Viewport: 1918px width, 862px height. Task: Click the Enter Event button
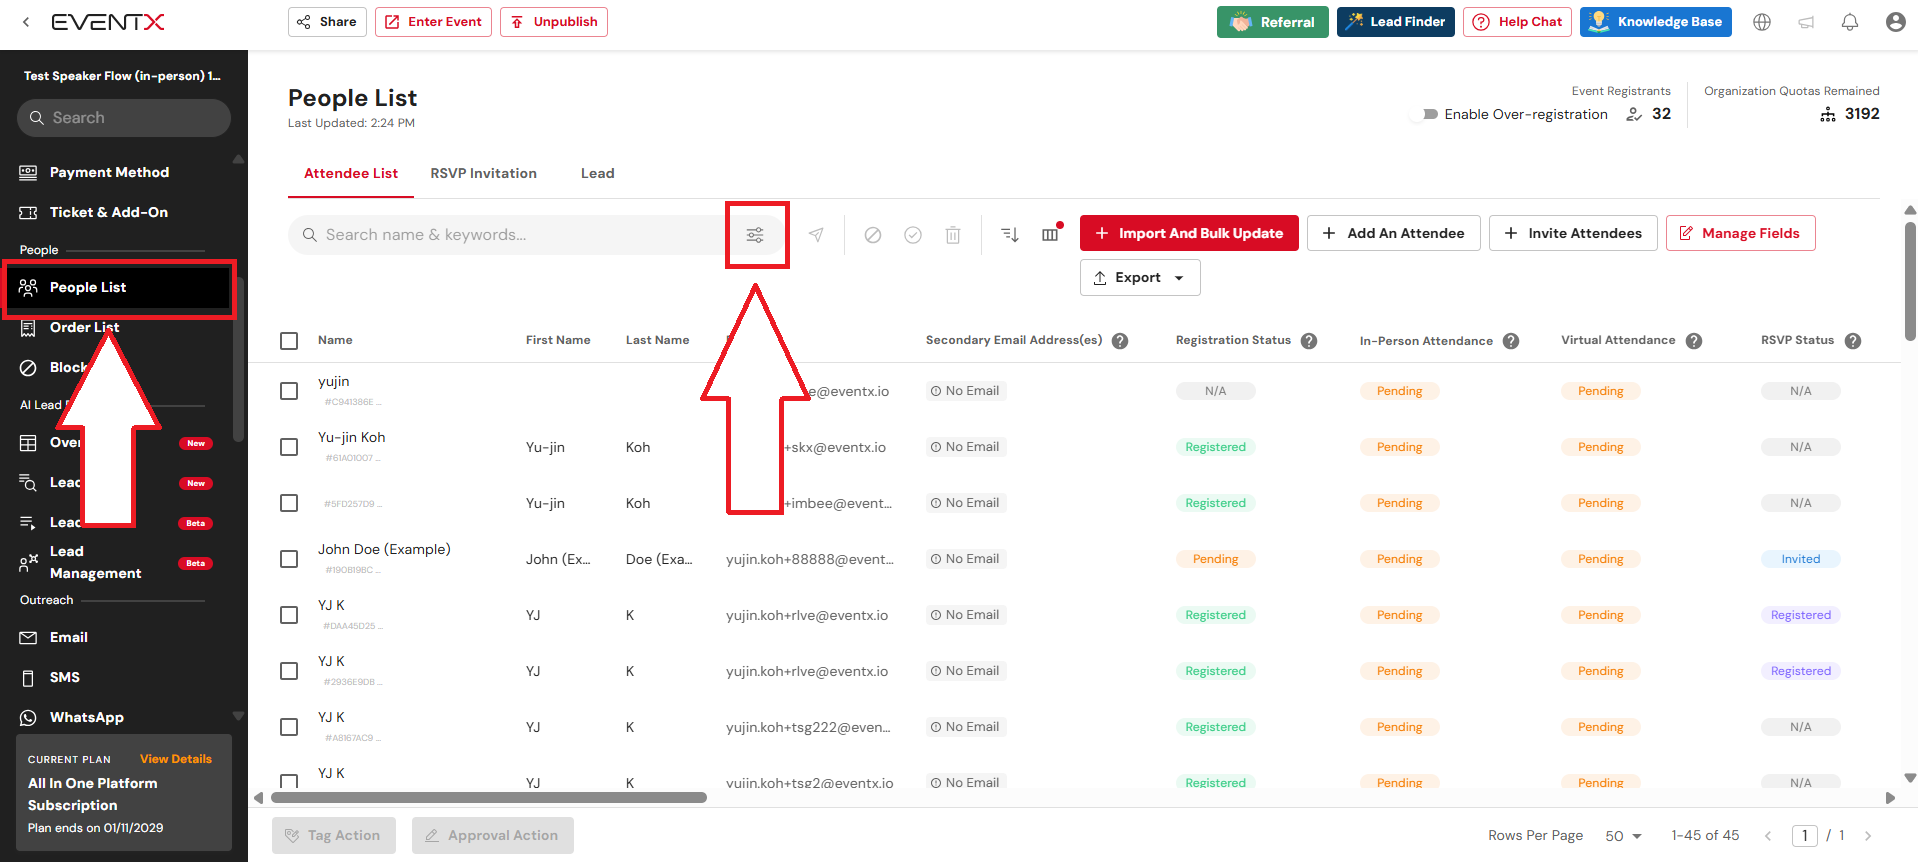(433, 22)
